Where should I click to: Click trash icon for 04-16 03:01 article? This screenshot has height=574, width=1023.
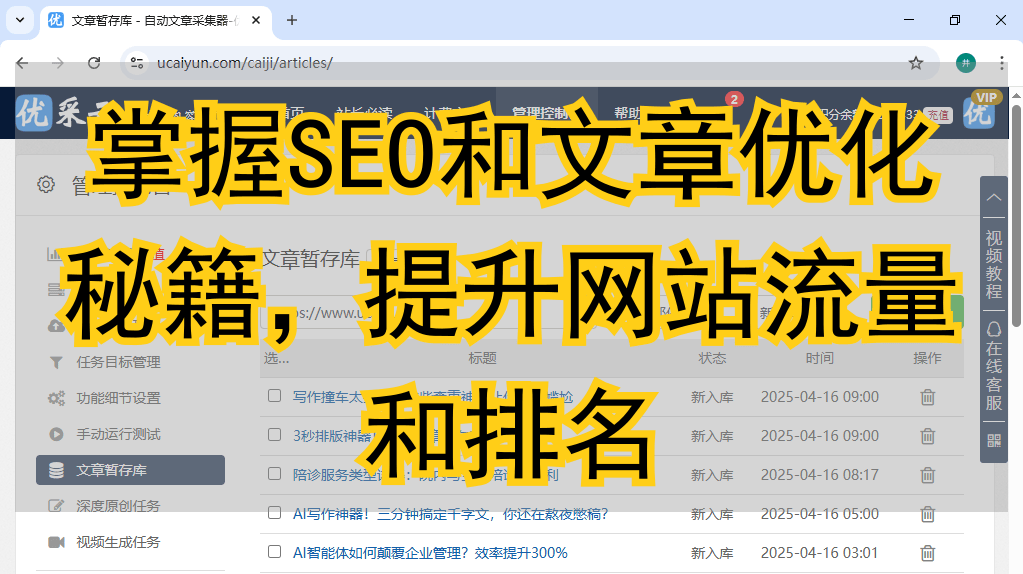tap(927, 553)
